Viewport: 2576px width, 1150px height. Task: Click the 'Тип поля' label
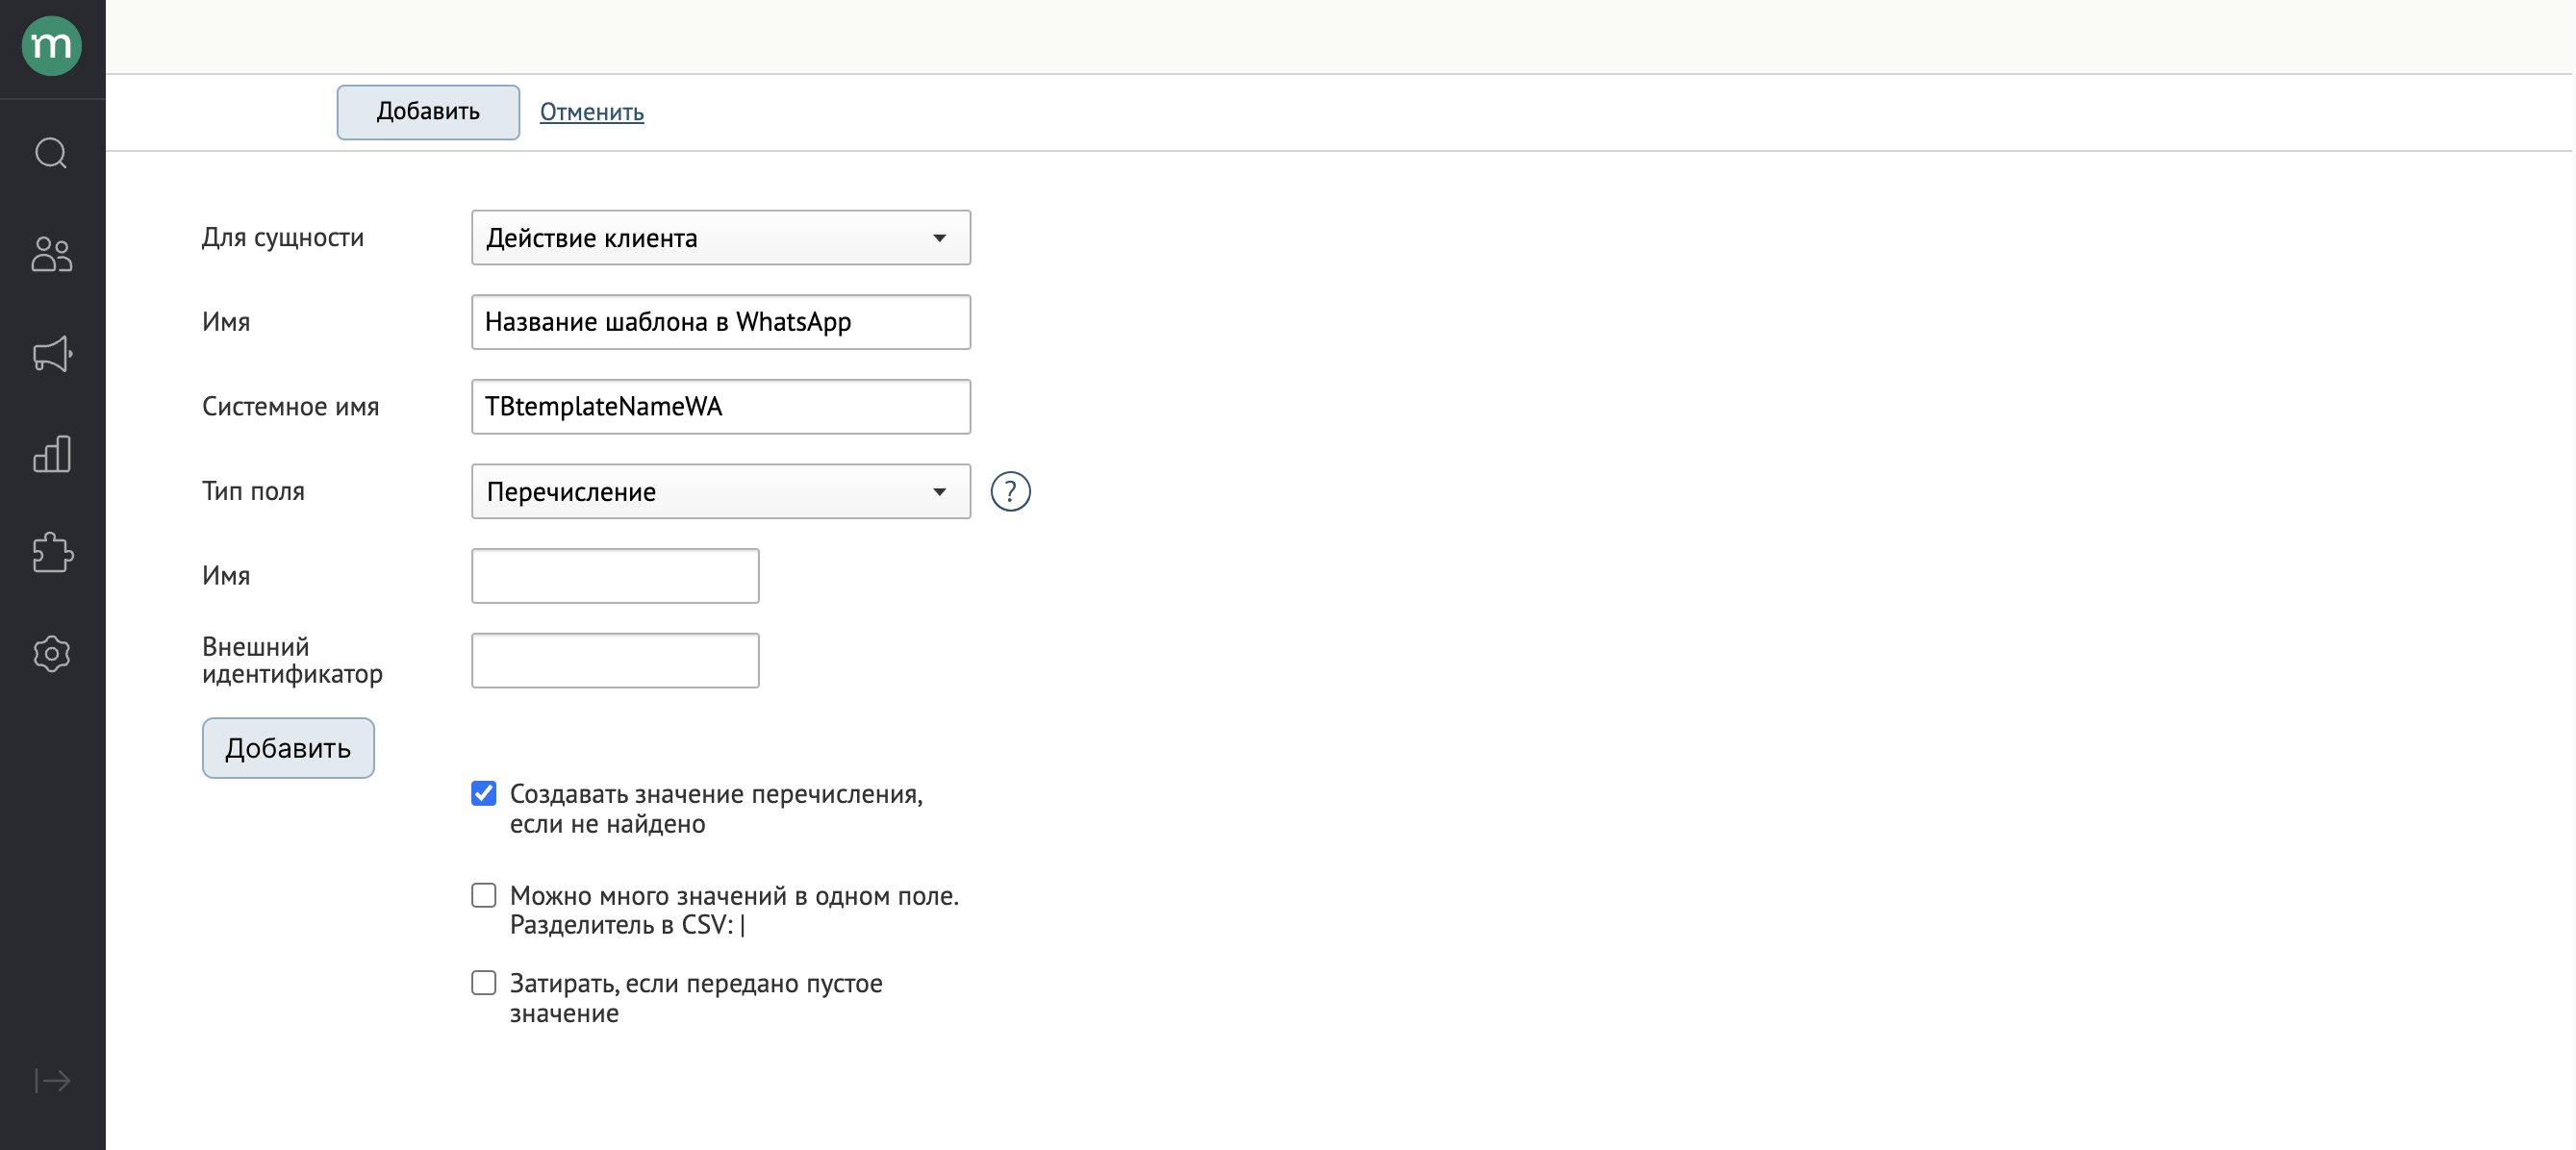(254, 491)
